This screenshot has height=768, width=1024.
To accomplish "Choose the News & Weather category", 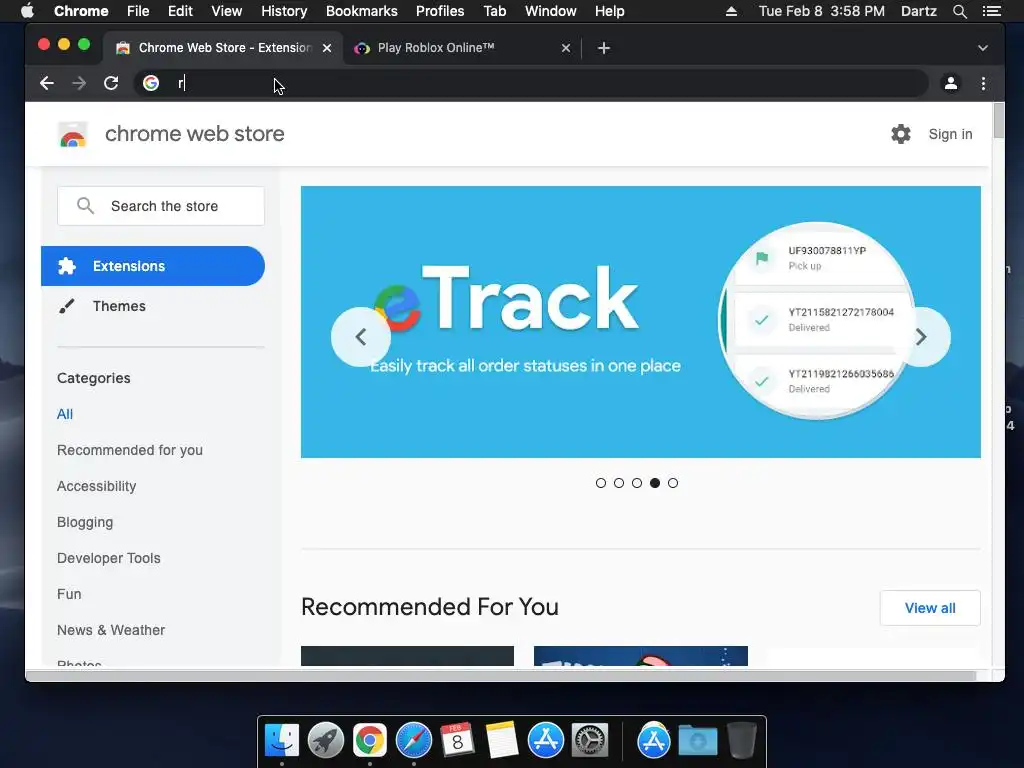I will (110, 630).
